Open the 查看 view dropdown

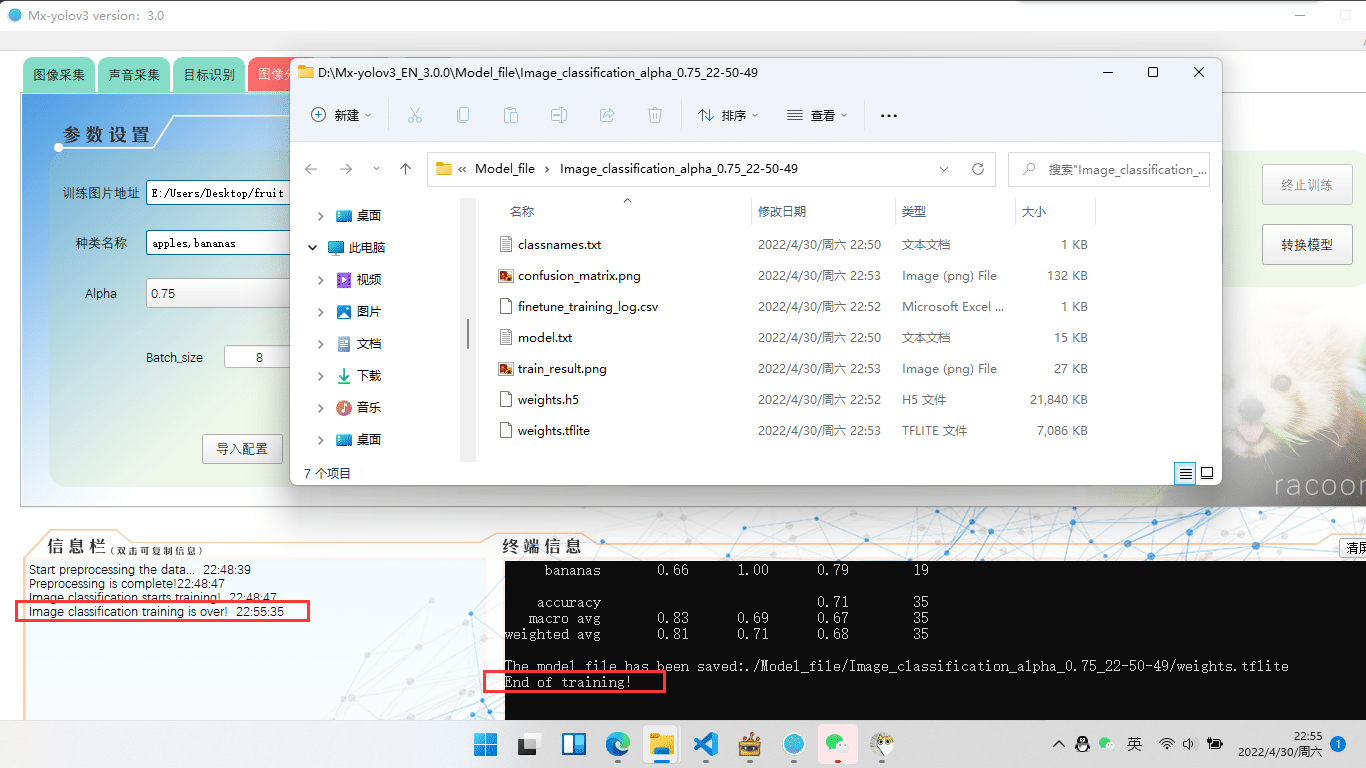817,116
